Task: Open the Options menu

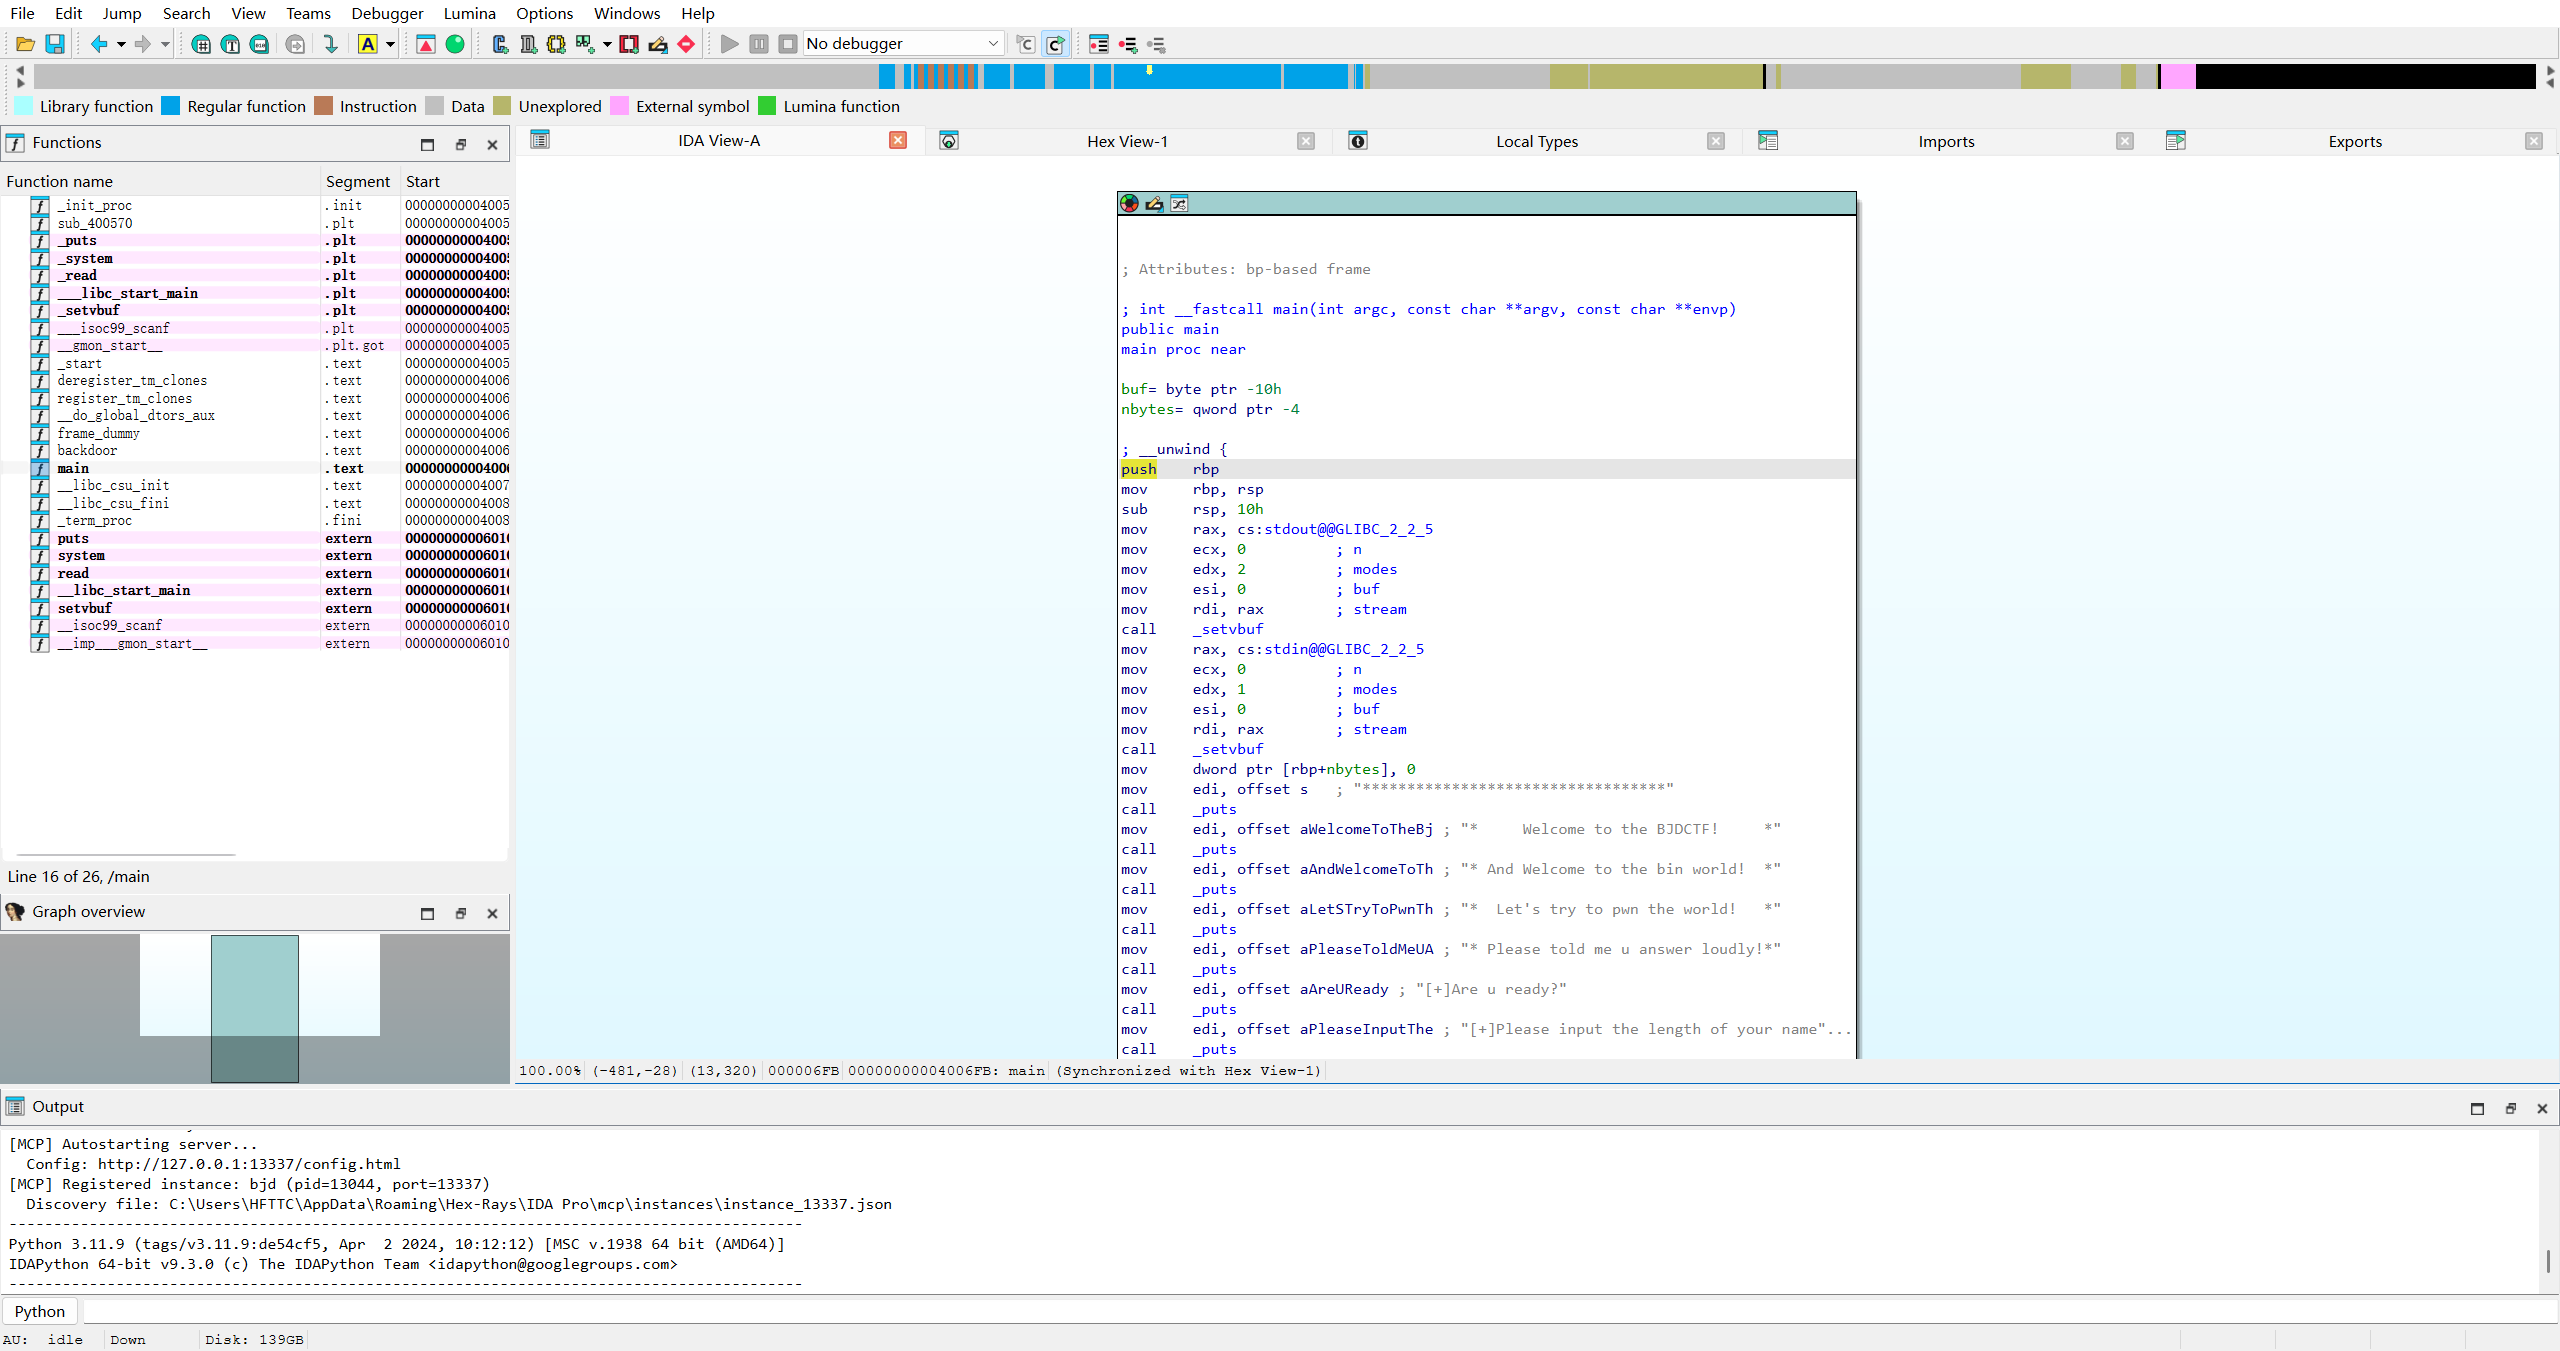Action: 544,13
